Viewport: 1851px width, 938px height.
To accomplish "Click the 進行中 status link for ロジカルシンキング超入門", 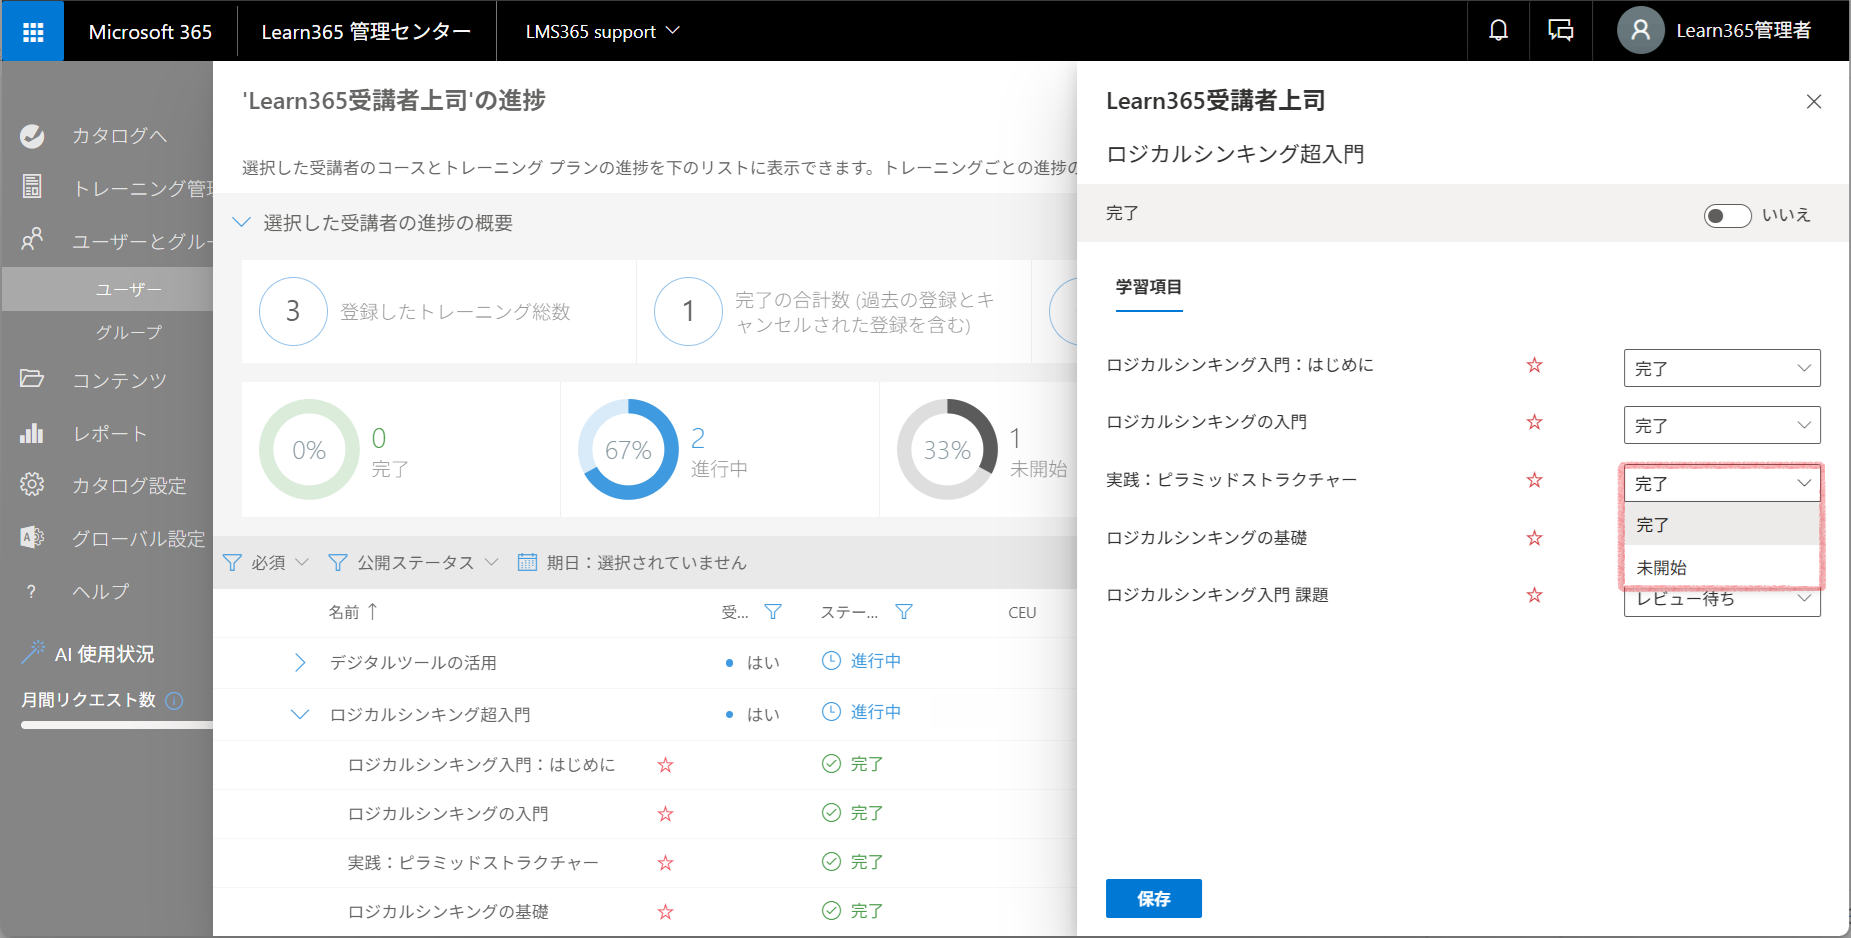I will tap(876, 712).
